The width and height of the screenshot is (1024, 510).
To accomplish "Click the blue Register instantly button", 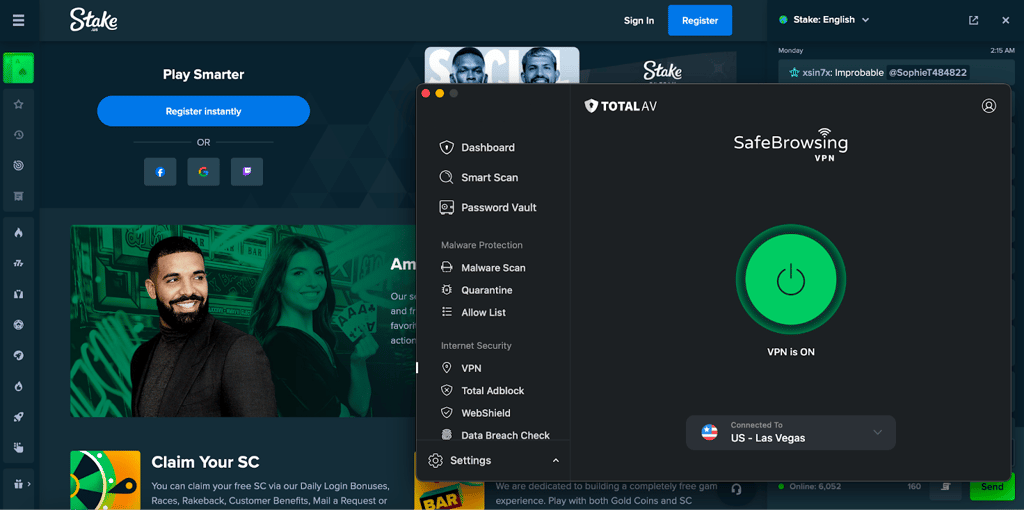I will point(203,111).
